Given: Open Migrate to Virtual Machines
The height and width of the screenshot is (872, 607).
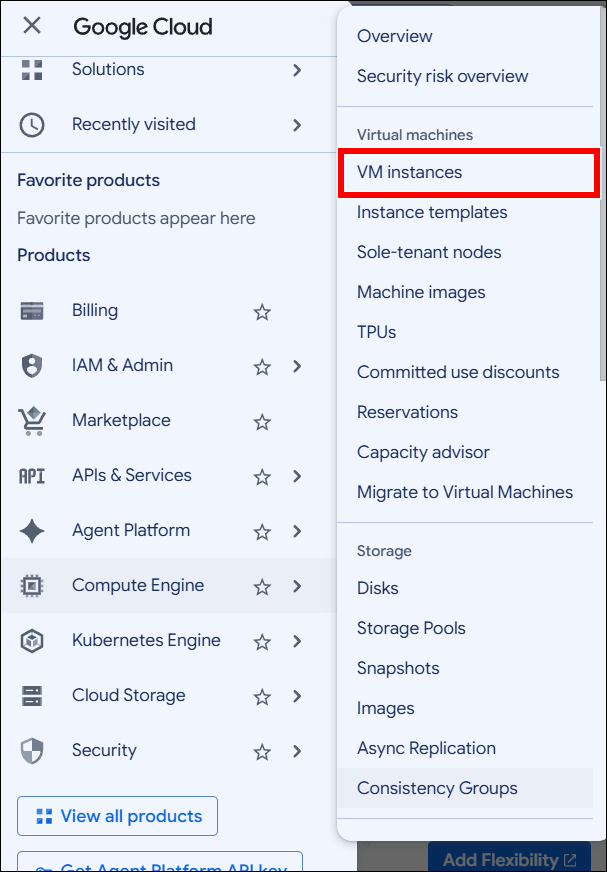Looking at the screenshot, I should click(465, 493).
